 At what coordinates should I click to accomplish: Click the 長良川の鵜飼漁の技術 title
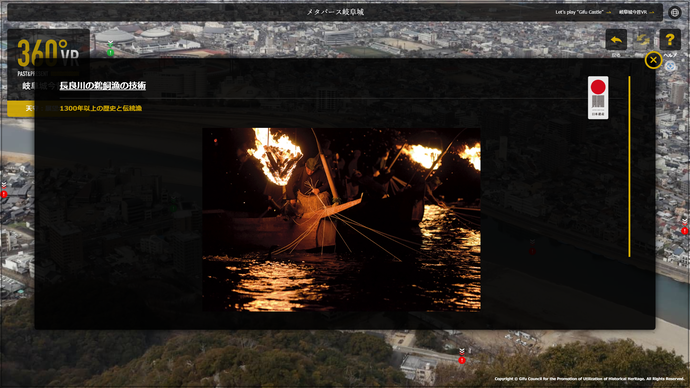103,85
